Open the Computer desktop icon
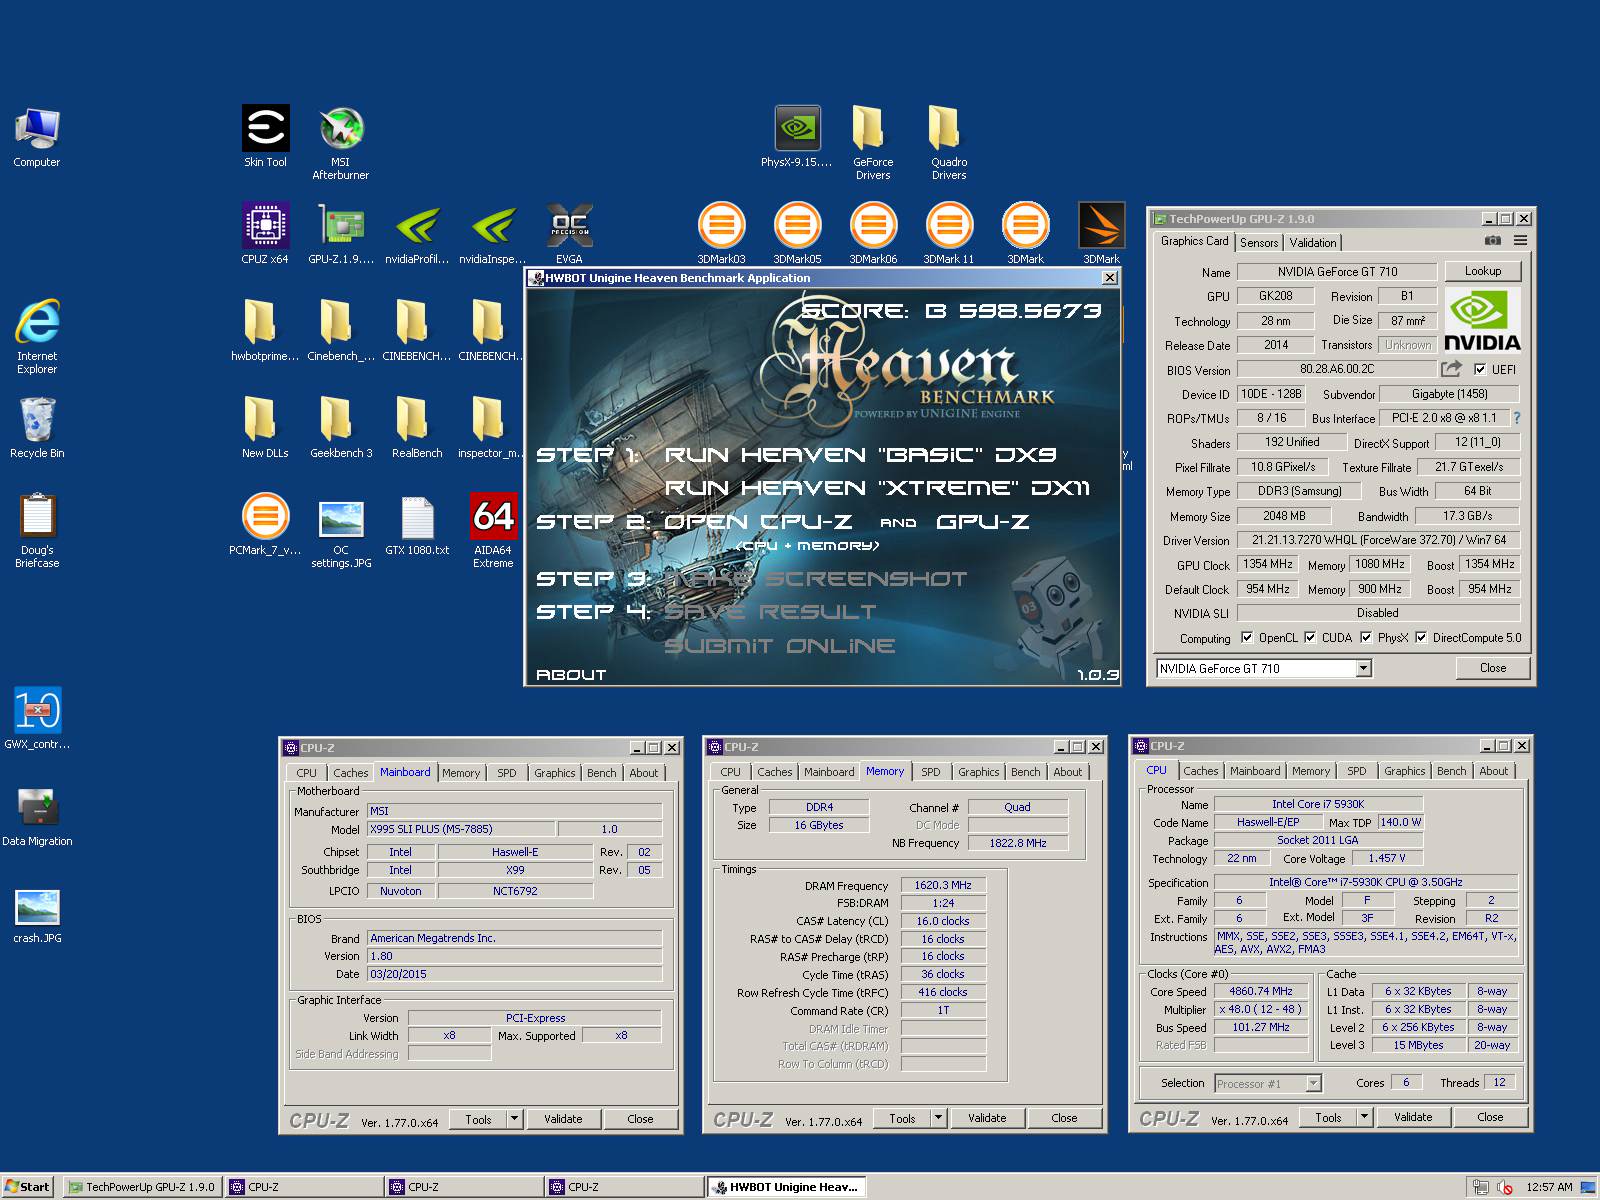This screenshot has width=1600, height=1200. click(37, 136)
